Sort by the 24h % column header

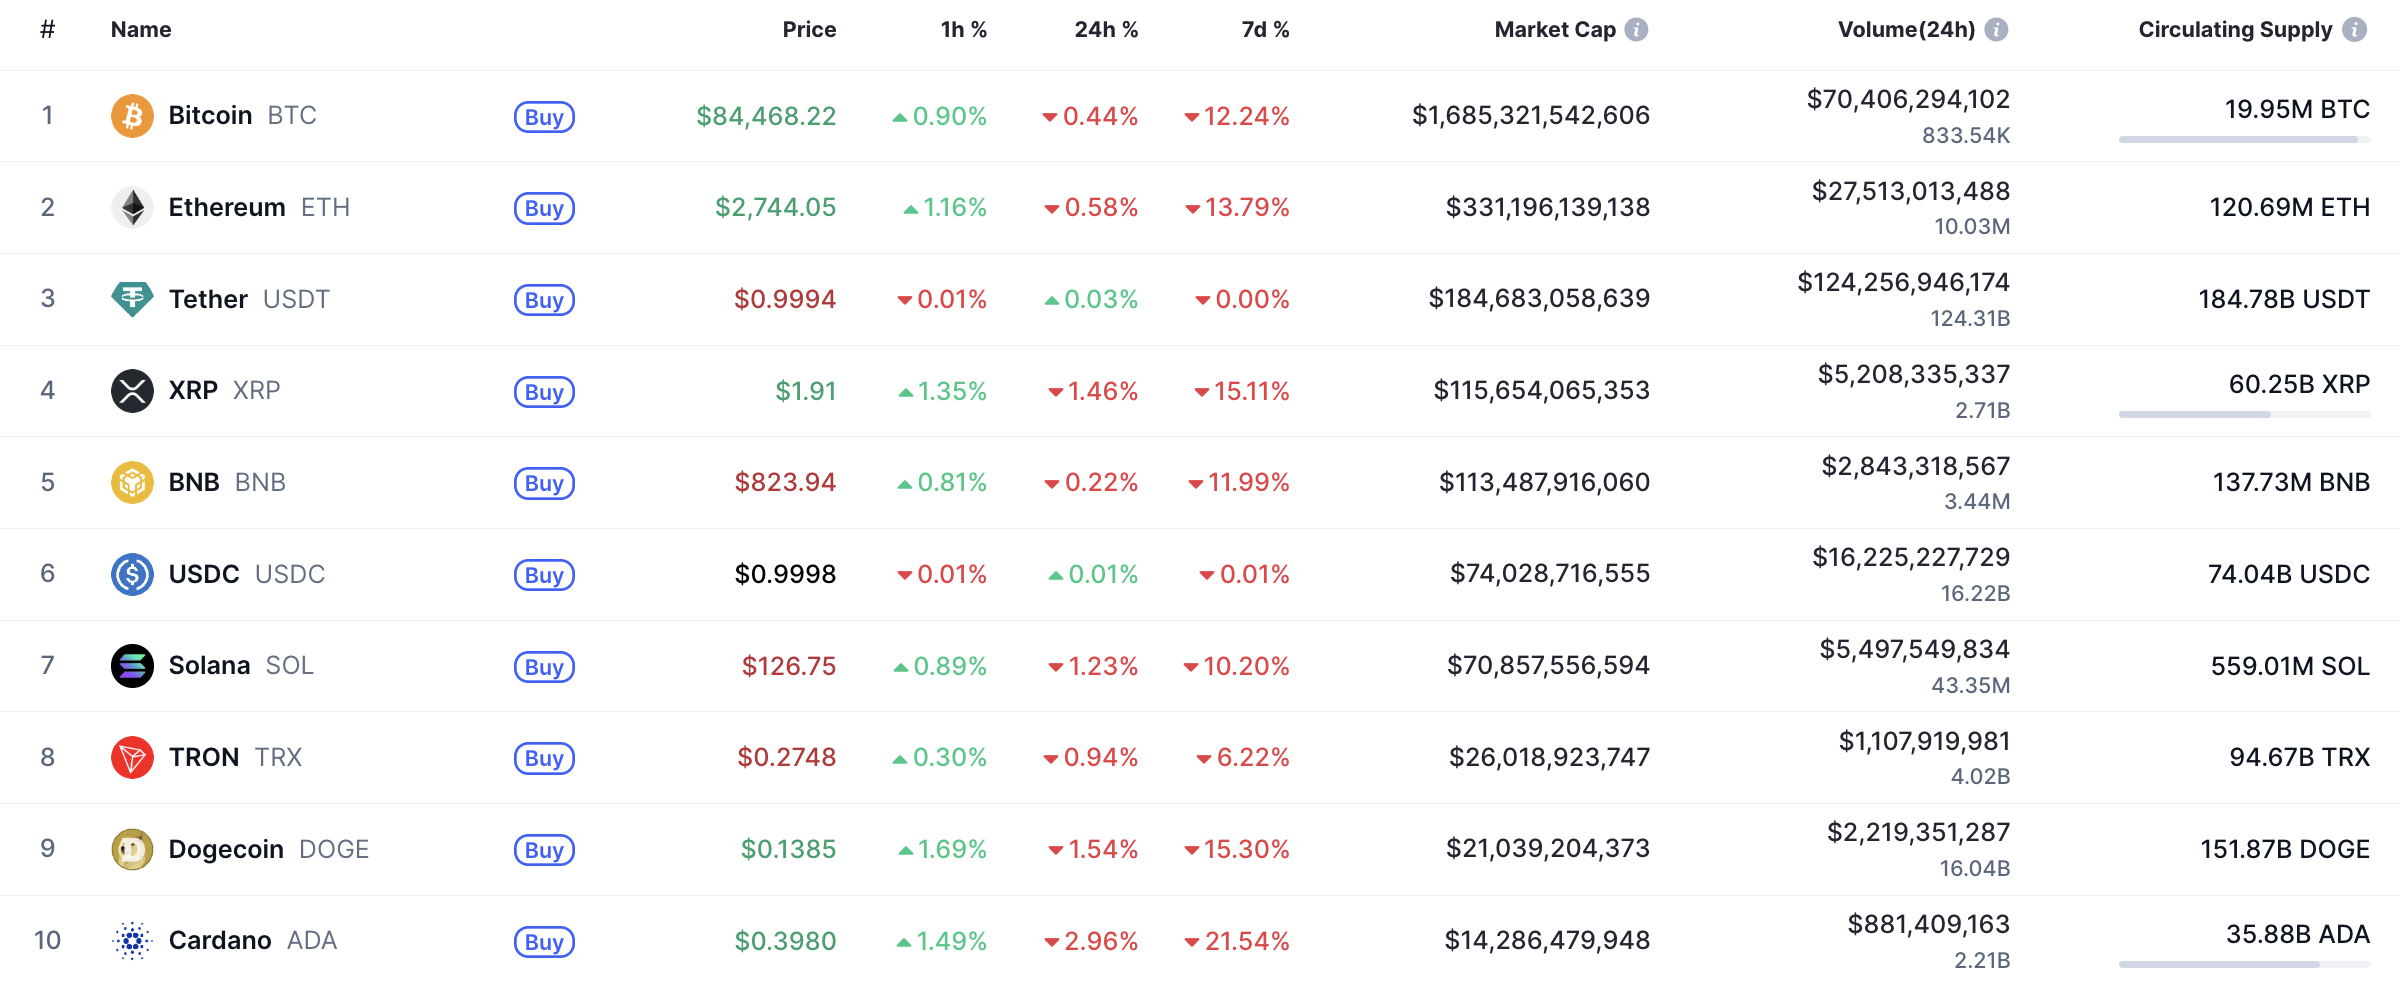pos(1106,30)
